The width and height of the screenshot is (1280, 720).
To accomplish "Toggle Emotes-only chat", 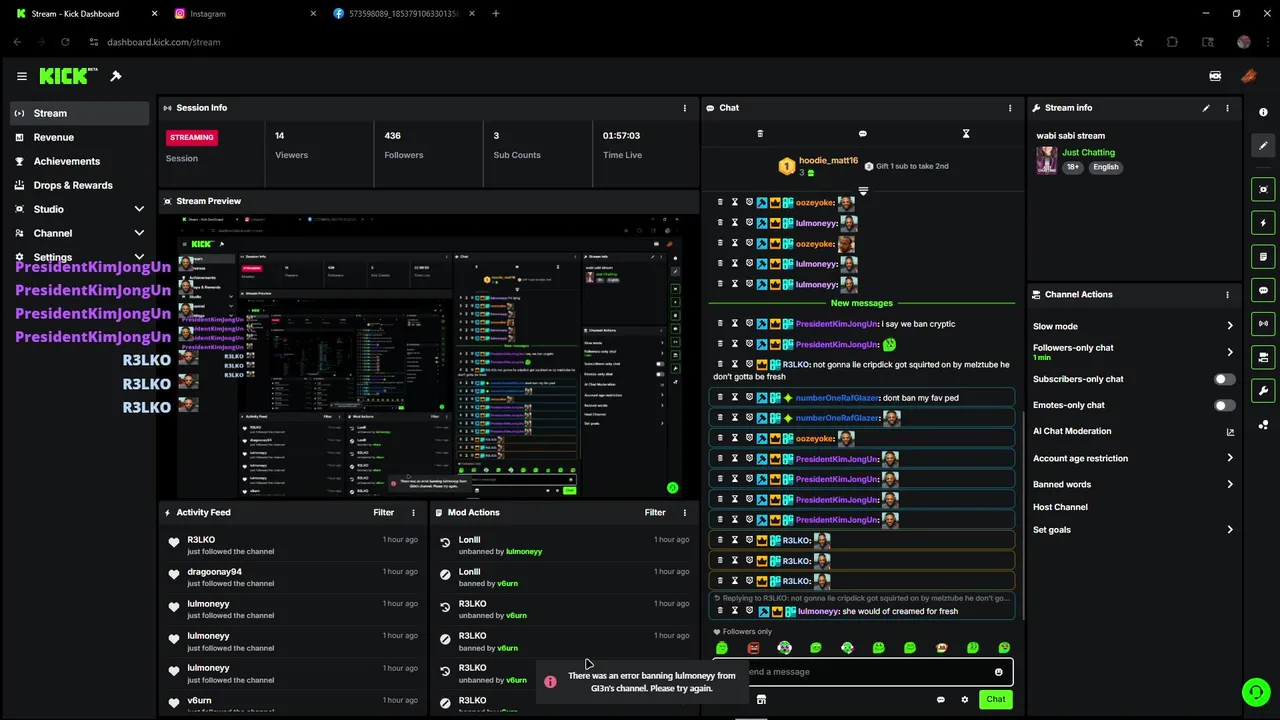I will pos(1224,405).
